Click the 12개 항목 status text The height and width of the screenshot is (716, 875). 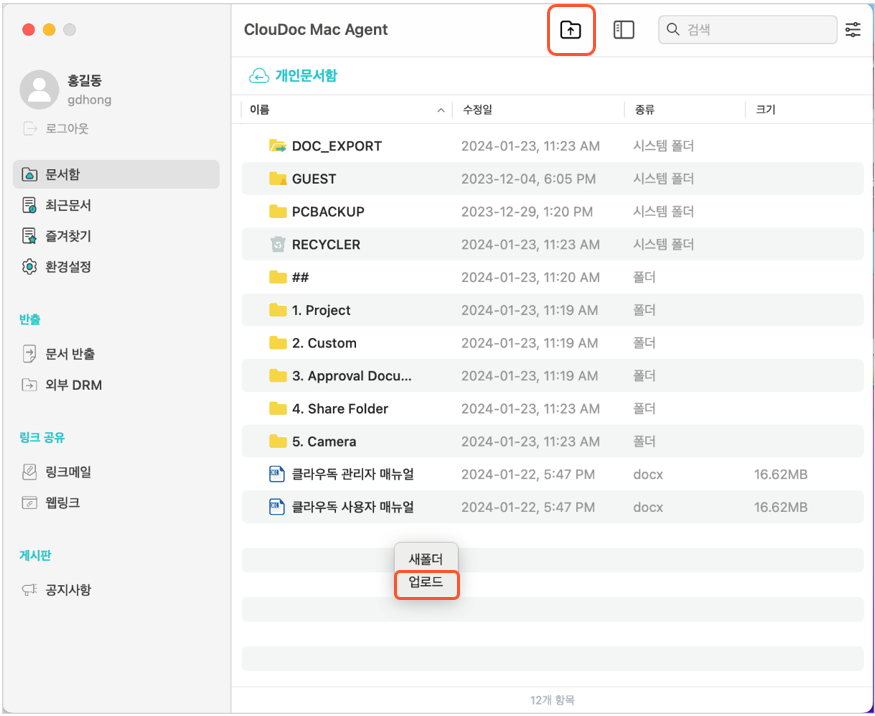coord(552,700)
